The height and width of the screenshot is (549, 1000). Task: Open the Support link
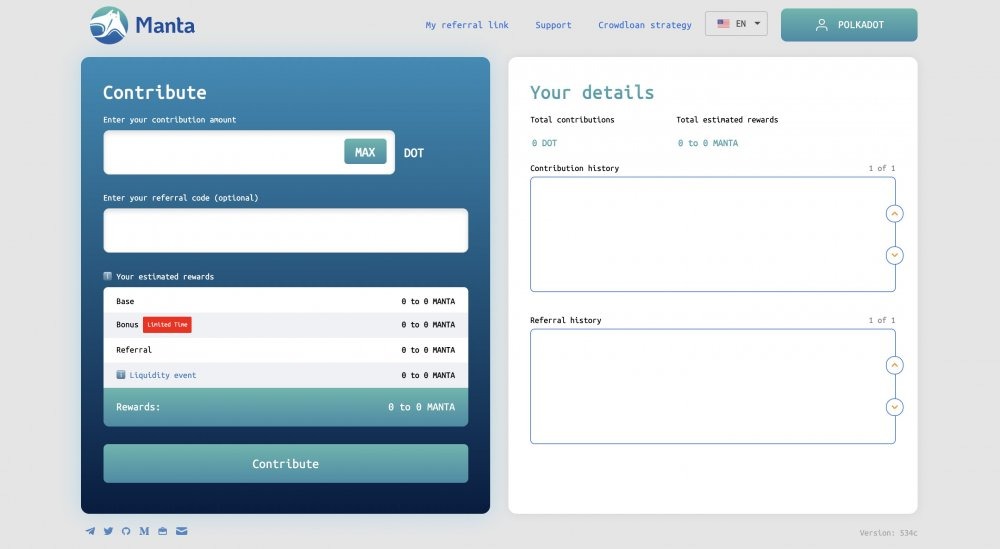pos(553,25)
